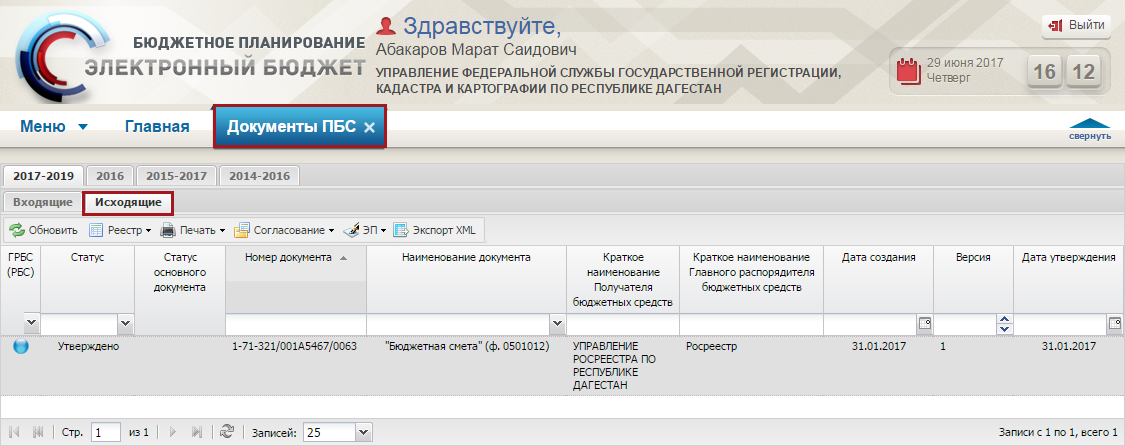1125x446 pixels.
Task: Select the 2017-2019 period tab
Action: [44, 176]
